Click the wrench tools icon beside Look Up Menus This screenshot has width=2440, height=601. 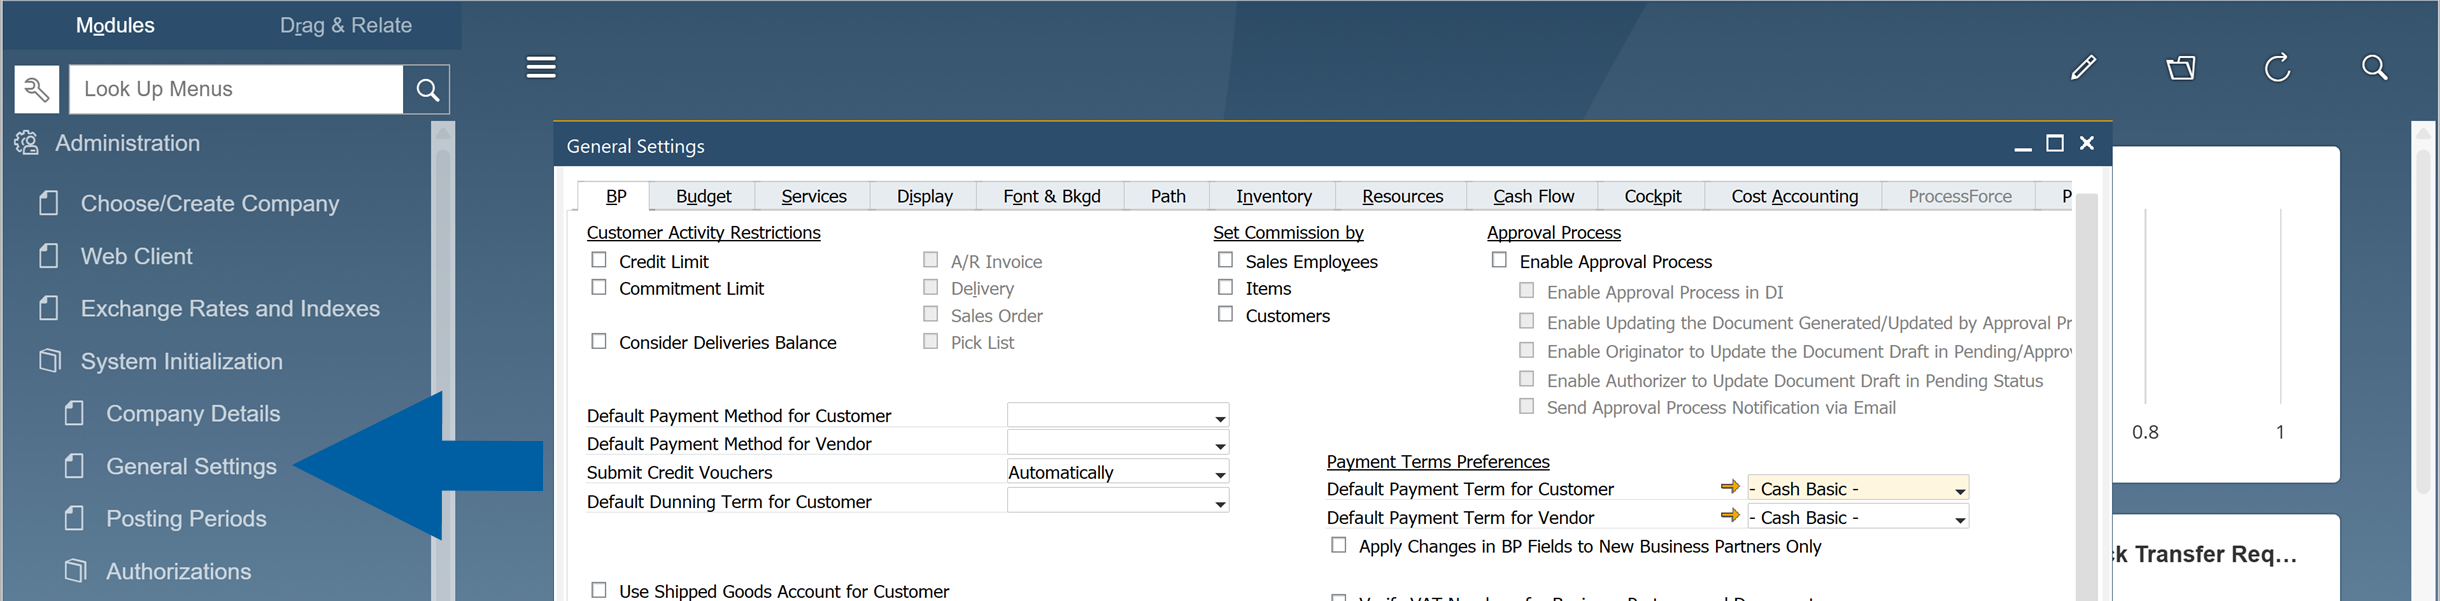click(37, 89)
